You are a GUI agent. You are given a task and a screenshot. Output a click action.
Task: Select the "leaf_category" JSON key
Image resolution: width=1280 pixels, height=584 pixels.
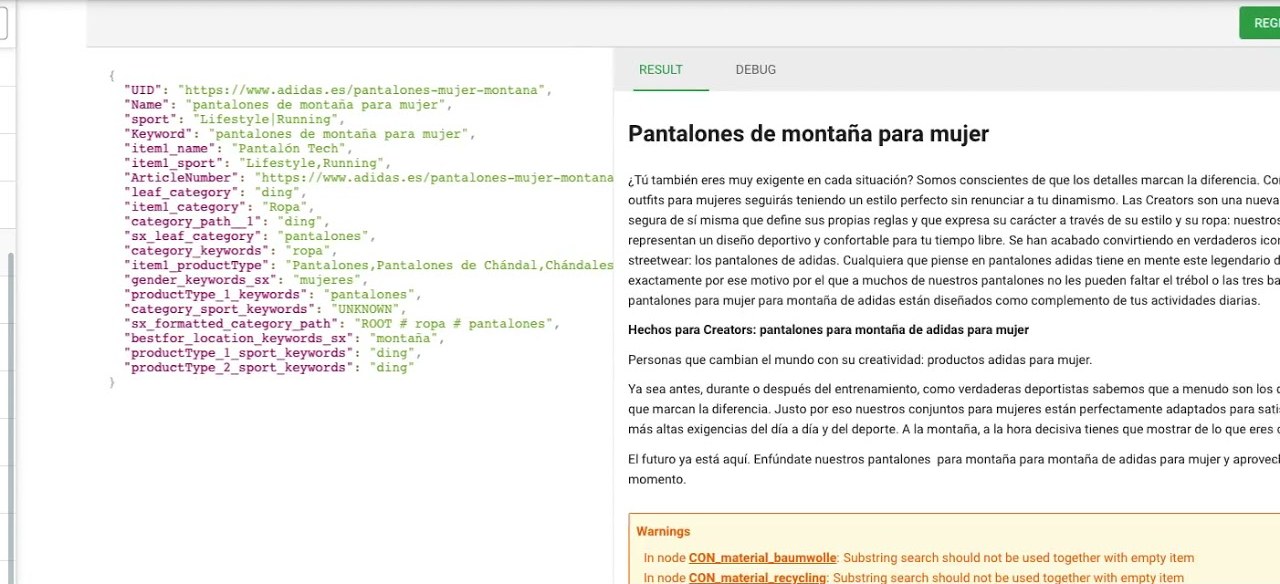[180, 192]
